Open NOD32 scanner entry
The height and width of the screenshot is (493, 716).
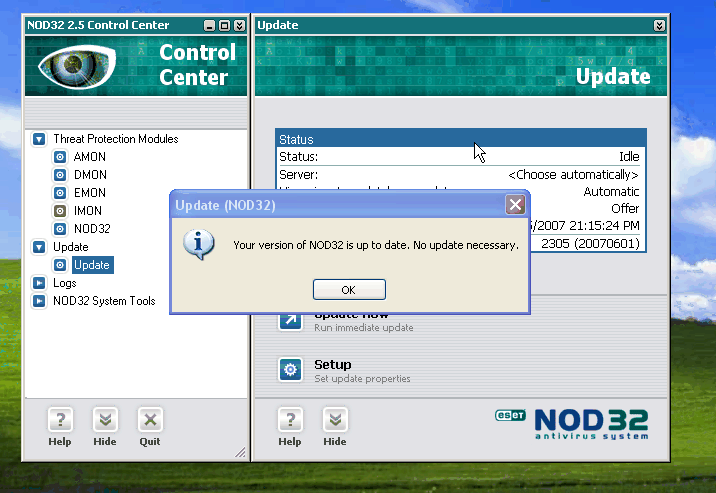(x=92, y=229)
